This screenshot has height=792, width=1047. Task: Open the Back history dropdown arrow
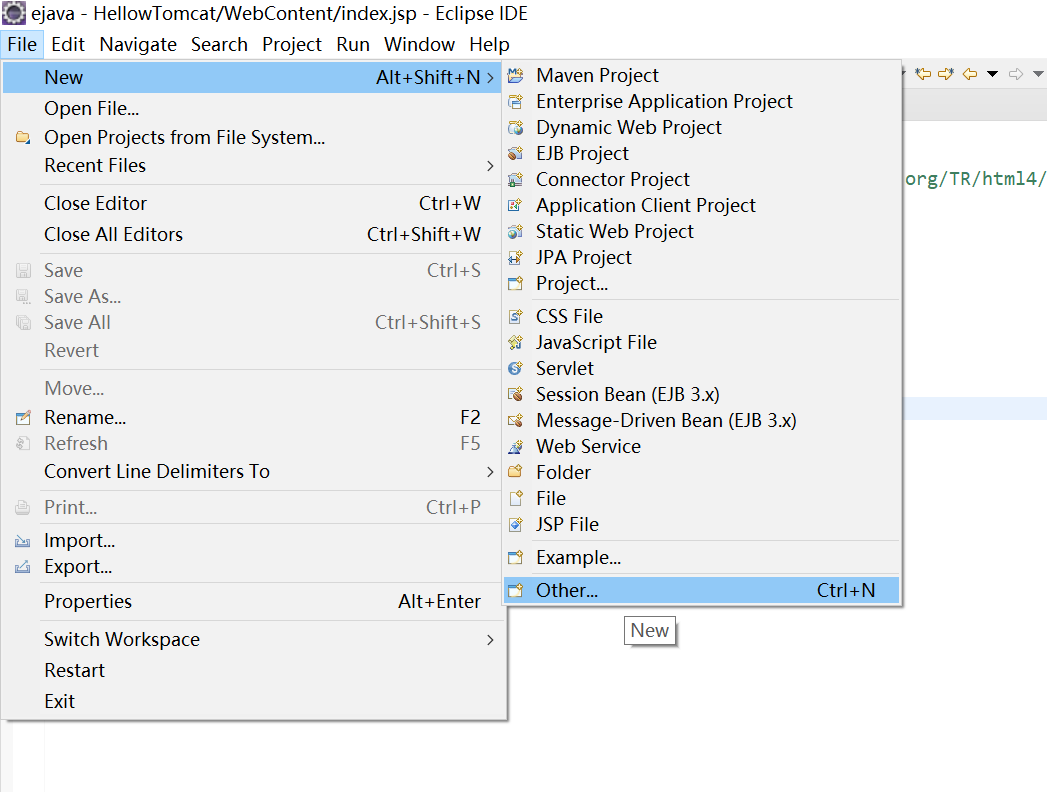tap(992, 74)
